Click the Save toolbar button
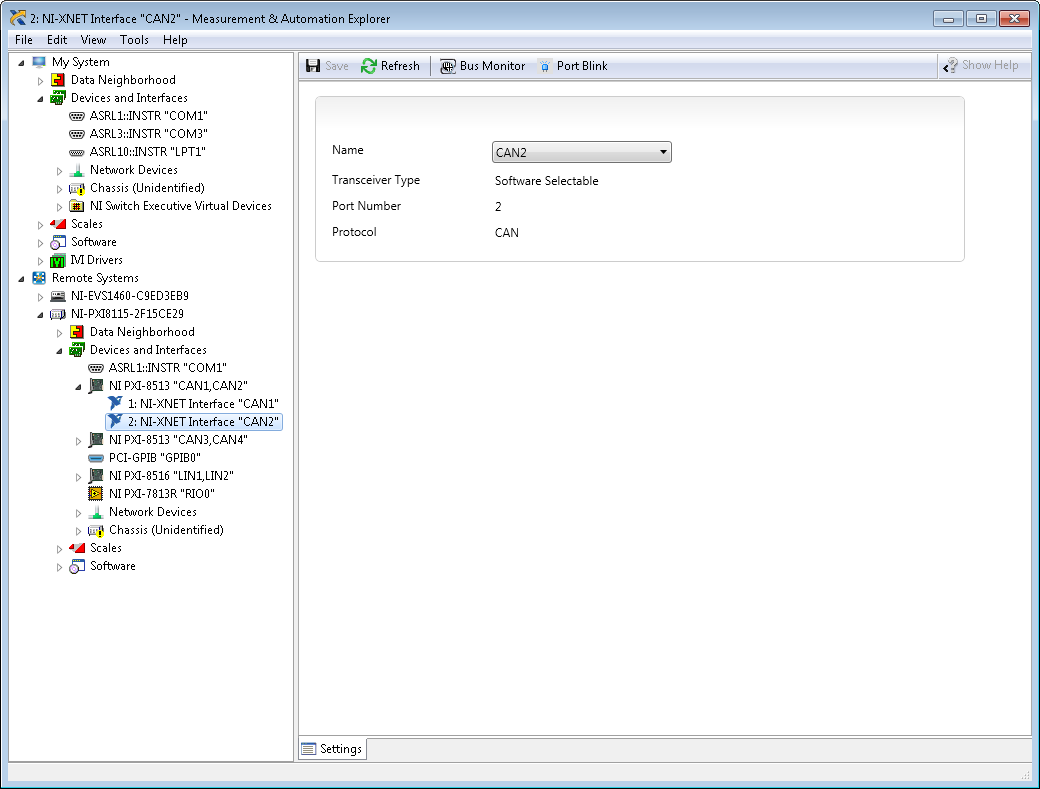The height and width of the screenshot is (789, 1040). coord(327,66)
